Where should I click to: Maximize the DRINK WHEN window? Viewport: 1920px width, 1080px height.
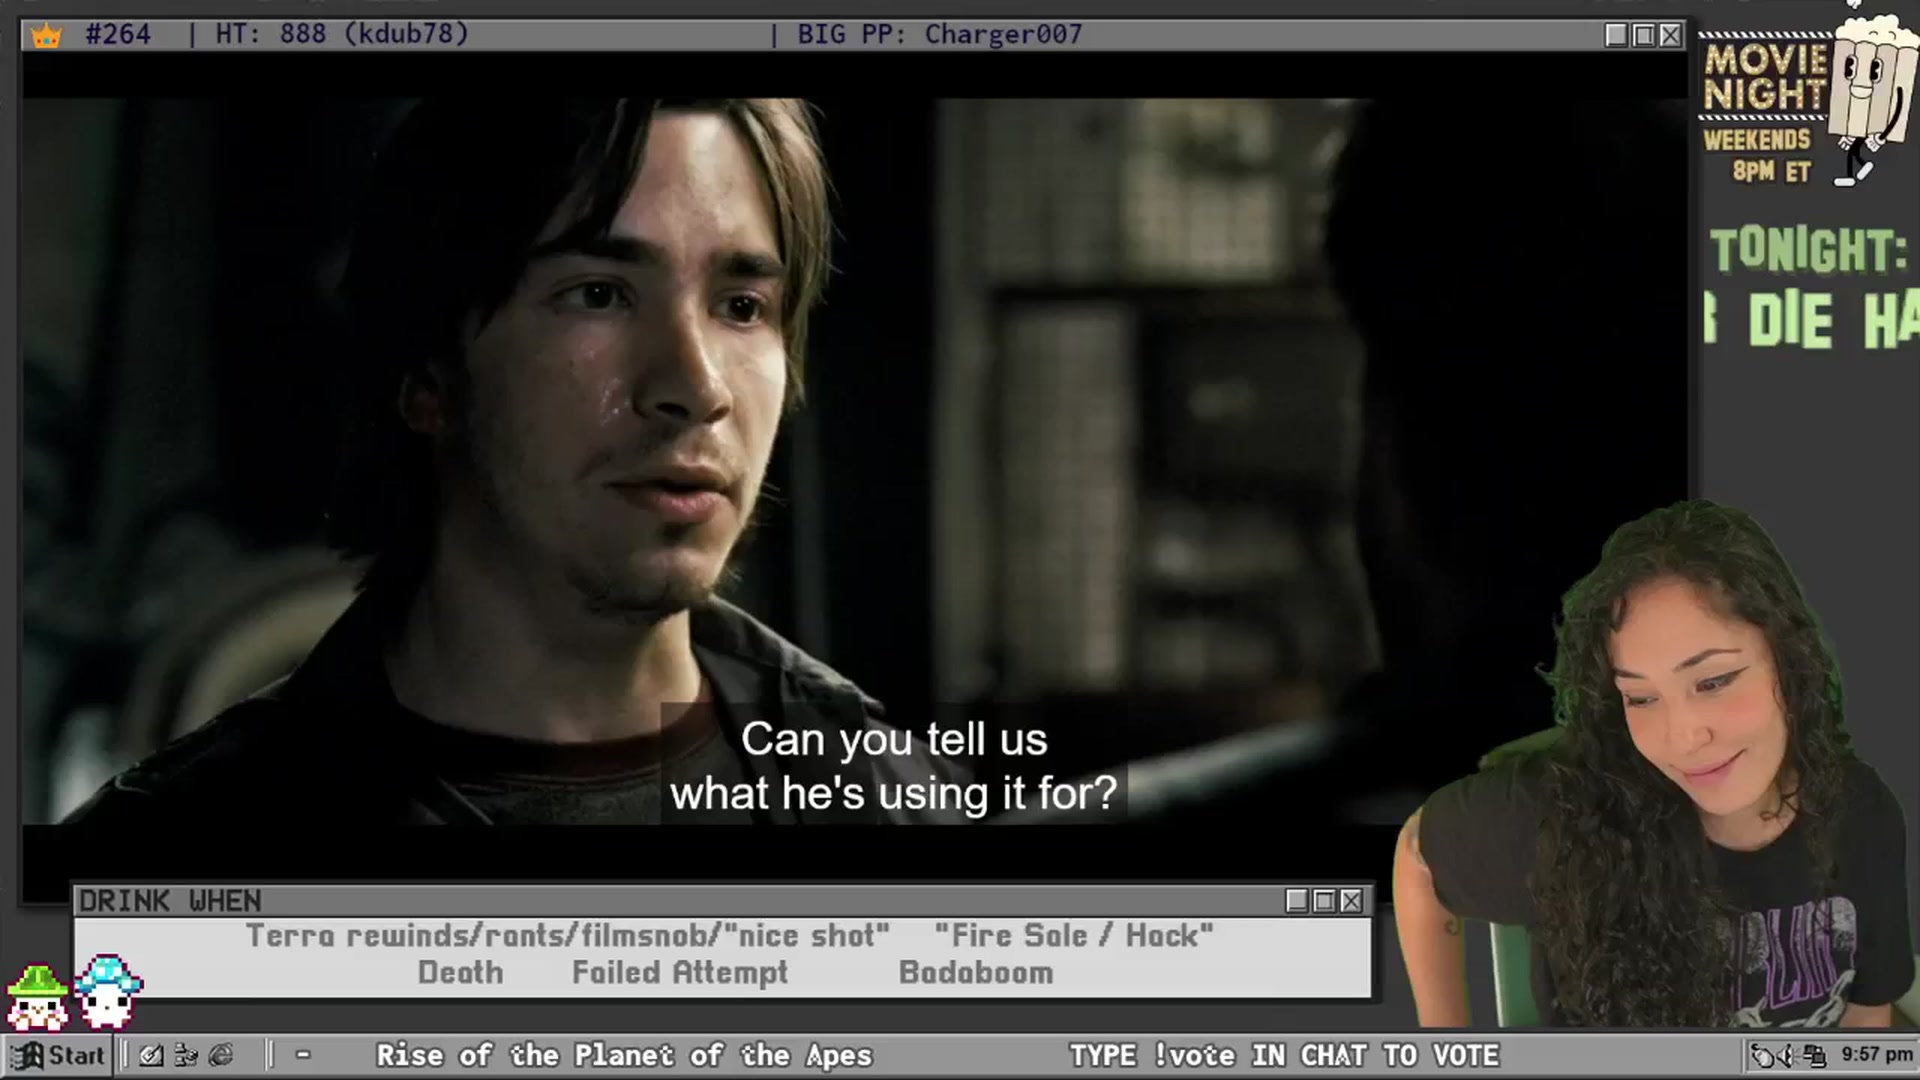(1324, 901)
